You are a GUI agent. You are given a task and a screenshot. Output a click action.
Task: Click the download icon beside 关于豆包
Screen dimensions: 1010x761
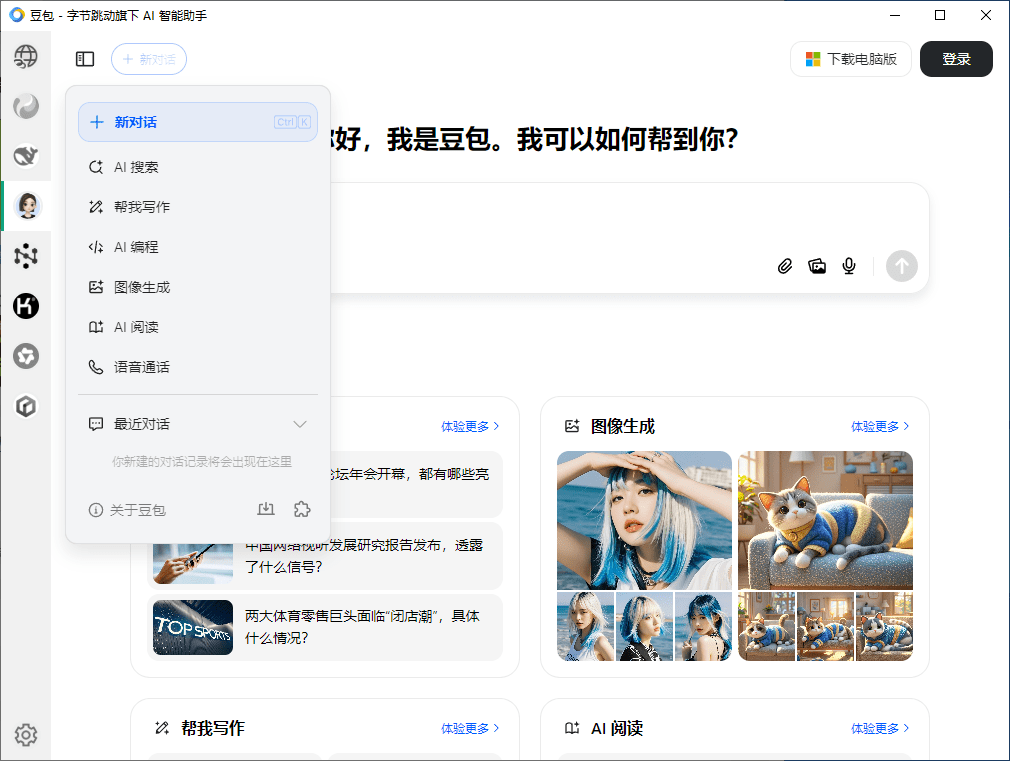coord(266,509)
